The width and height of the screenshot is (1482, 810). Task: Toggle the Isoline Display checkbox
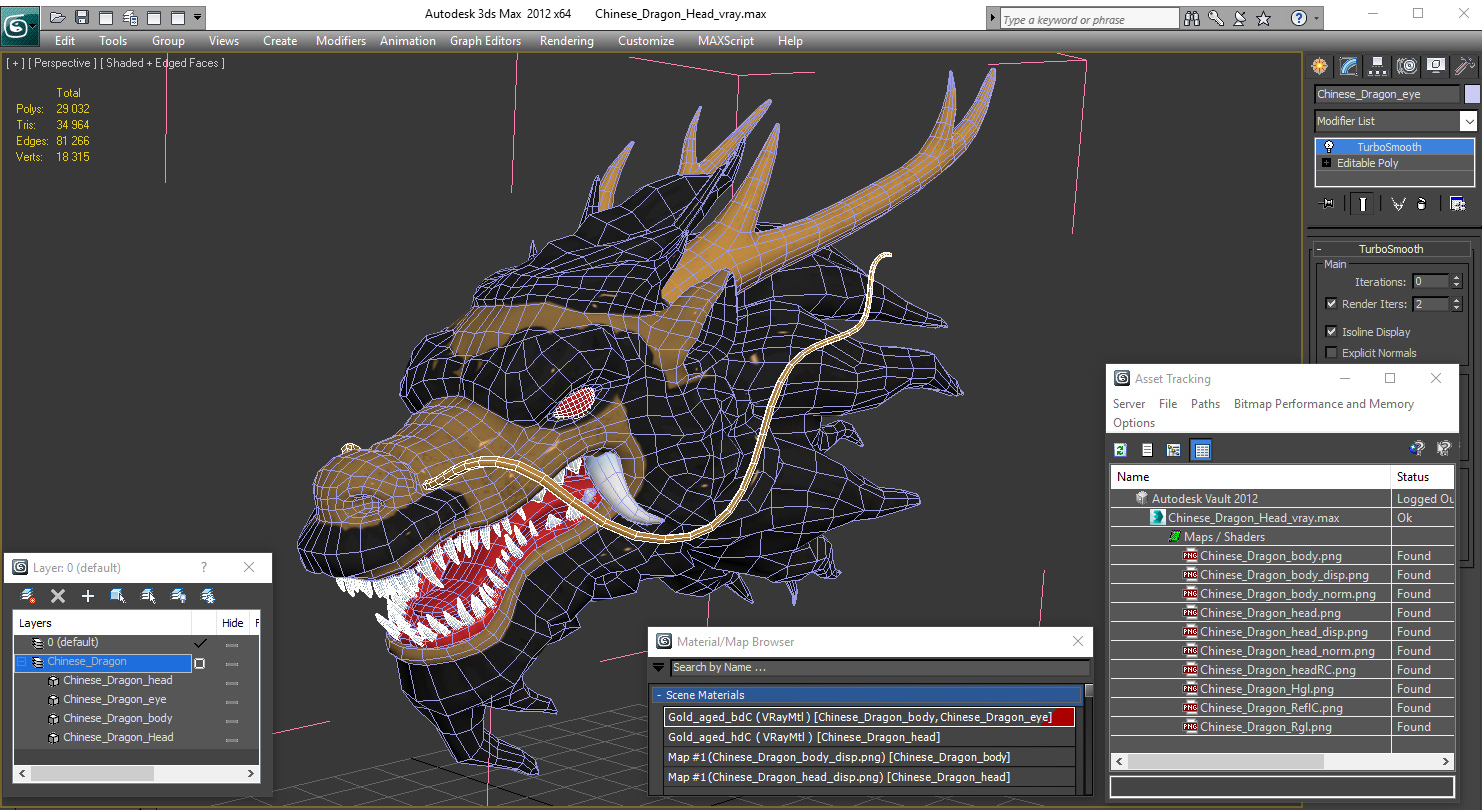[1331, 332]
